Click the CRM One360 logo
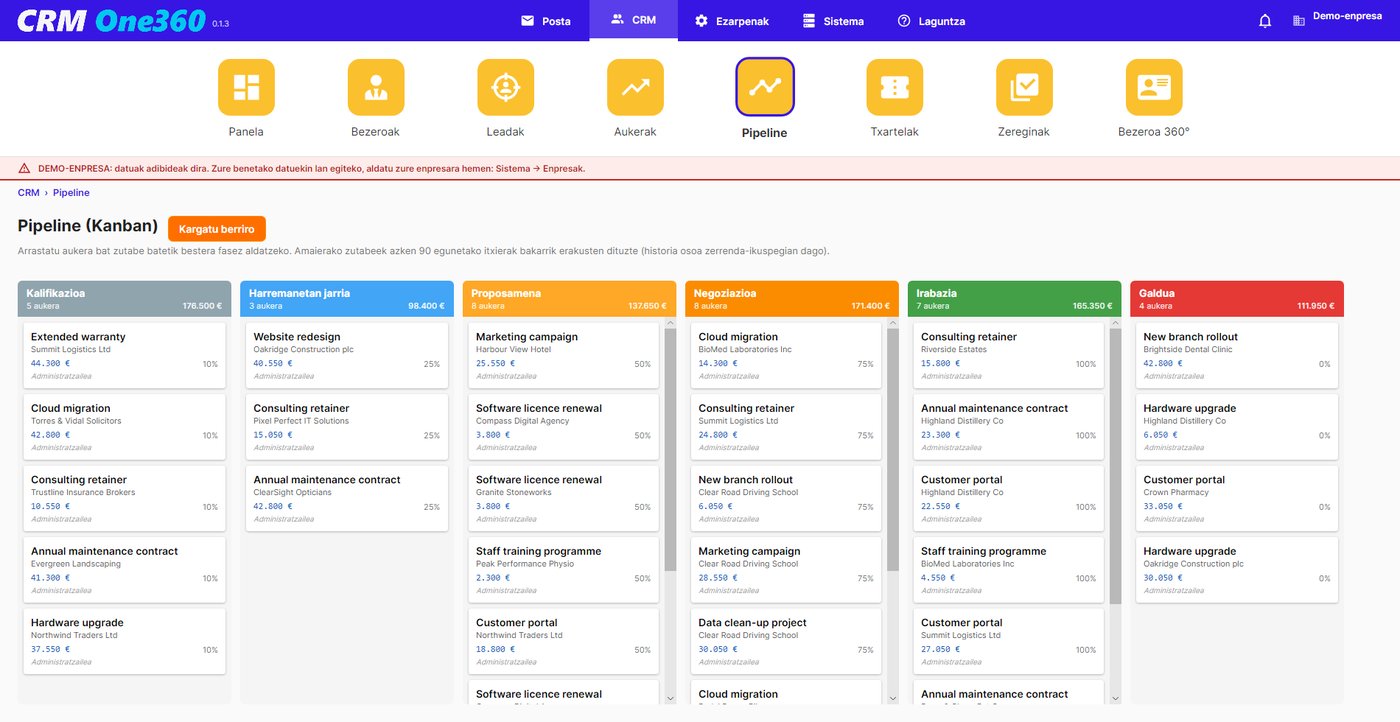The width and height of the screenshot is (1400, 722). [x=112, y=20]
